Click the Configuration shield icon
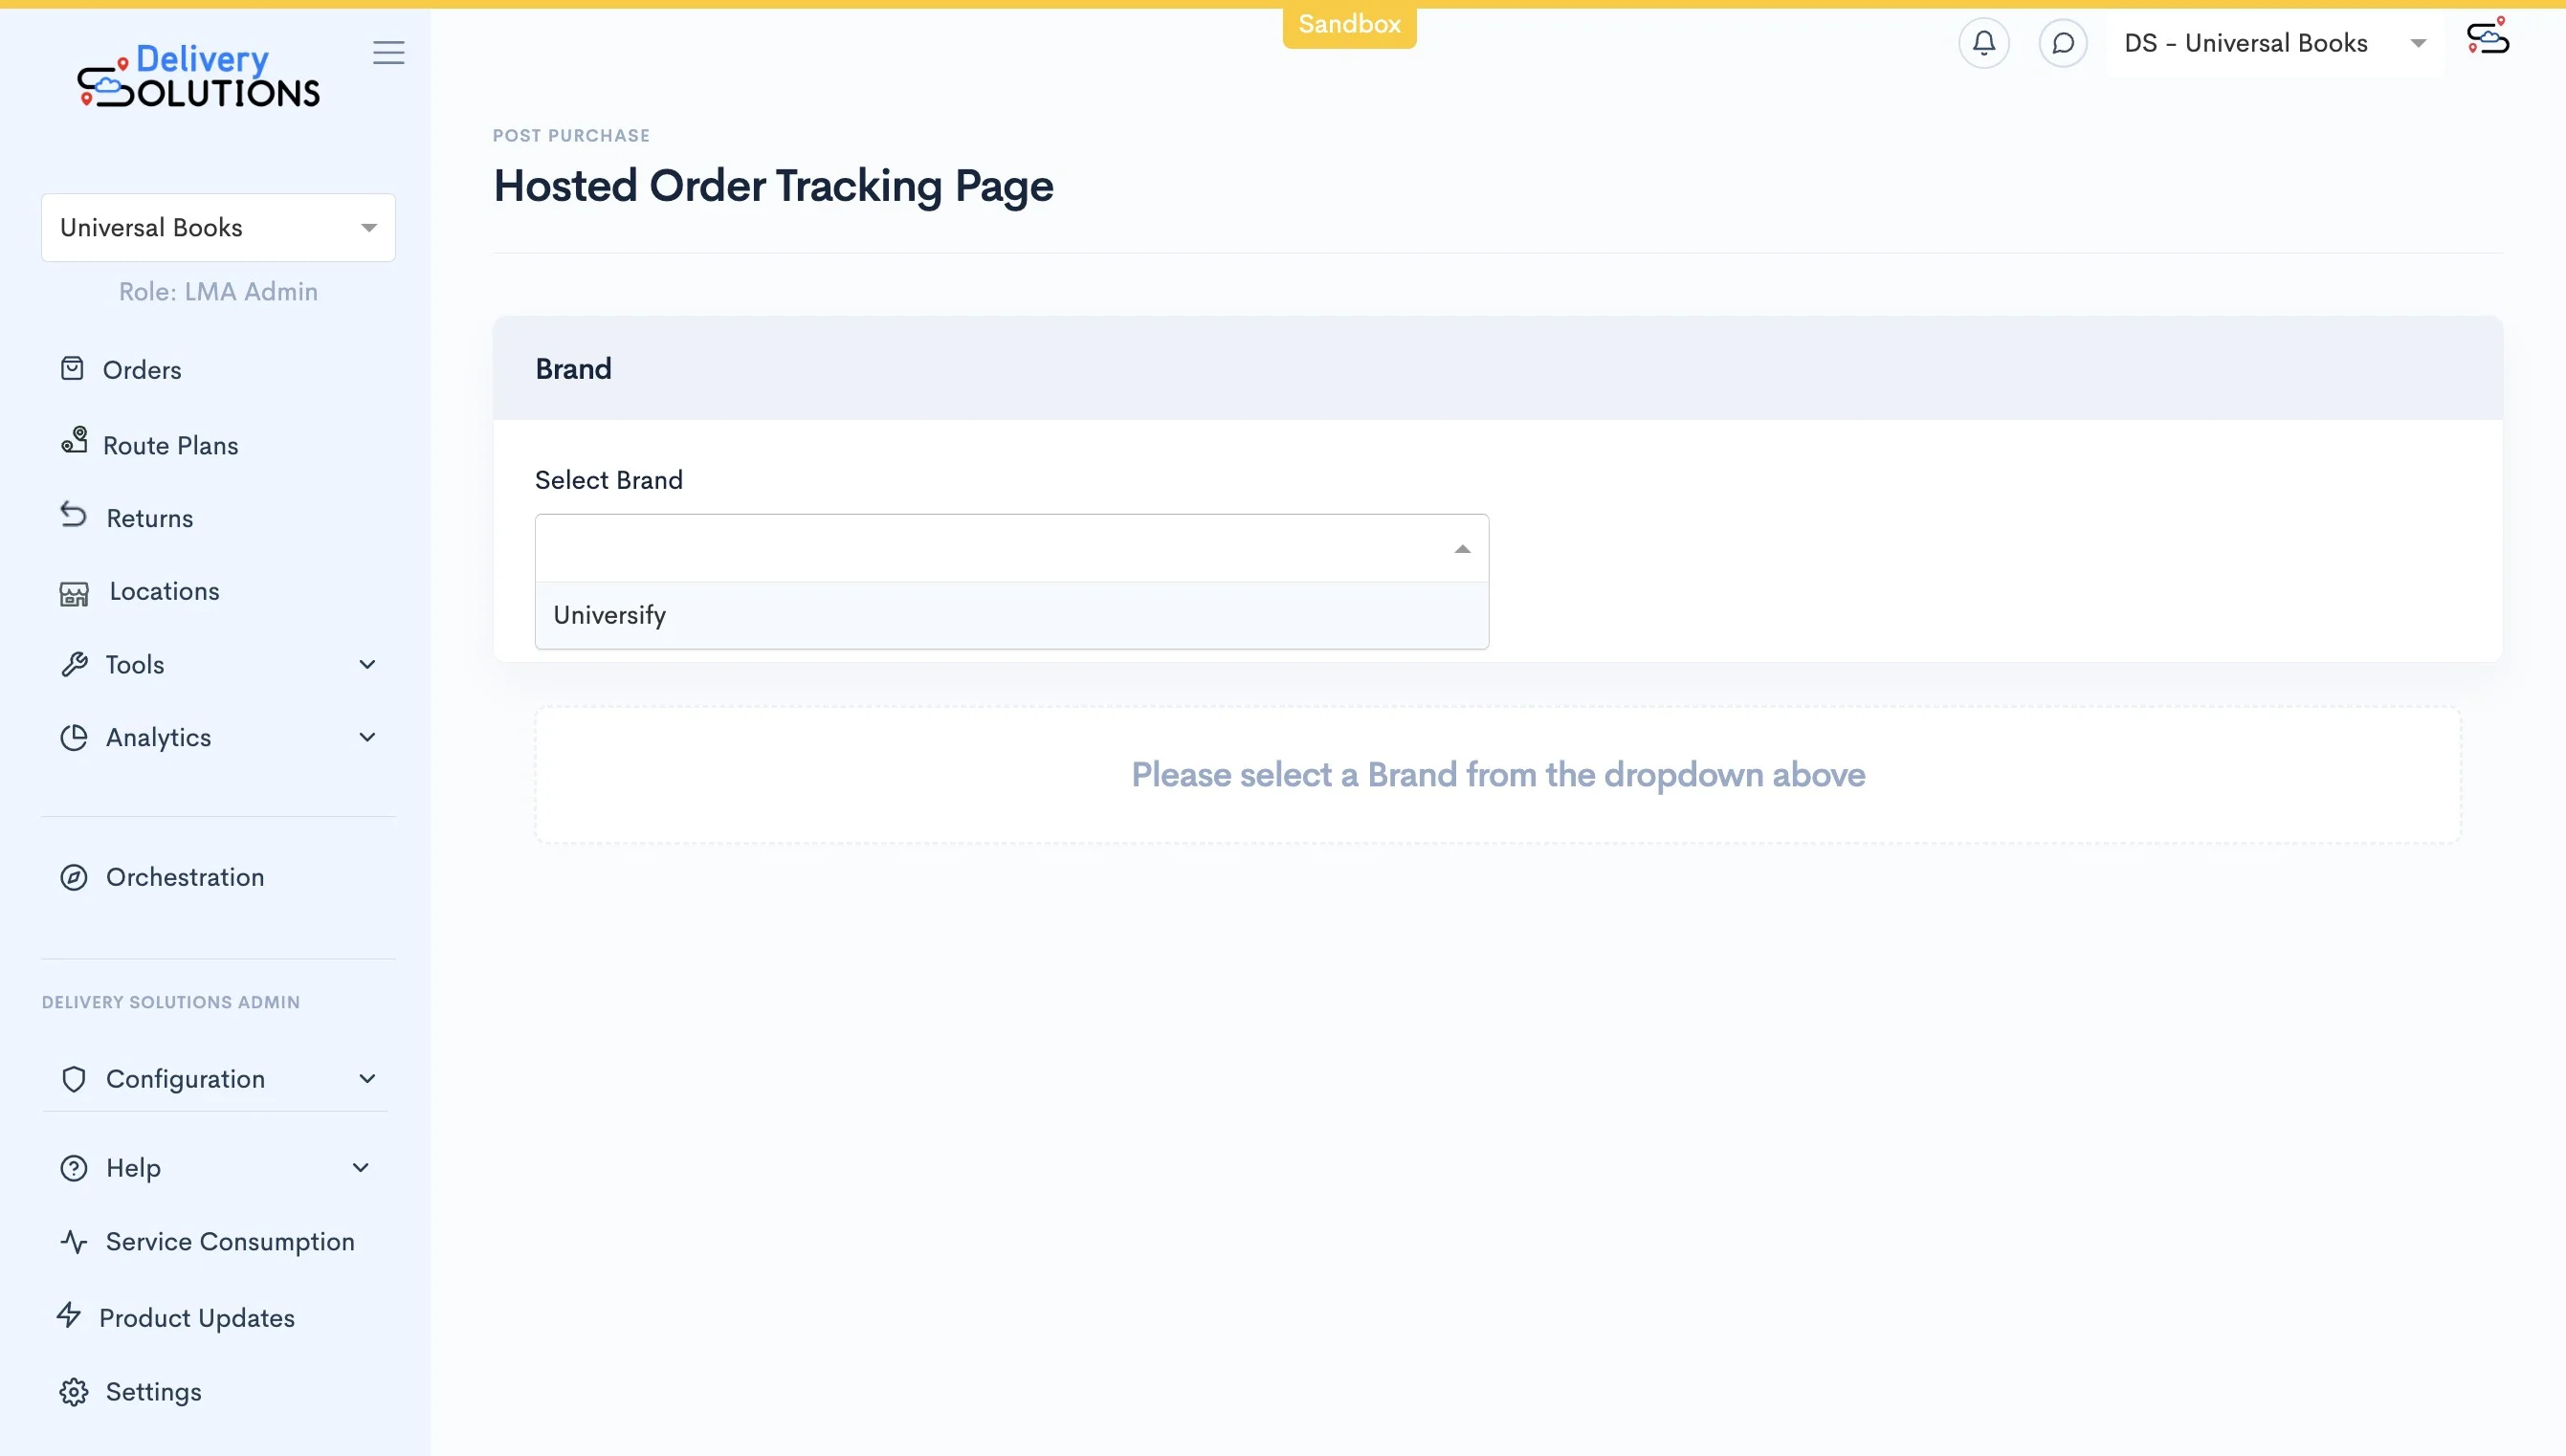 (74, 1079)
